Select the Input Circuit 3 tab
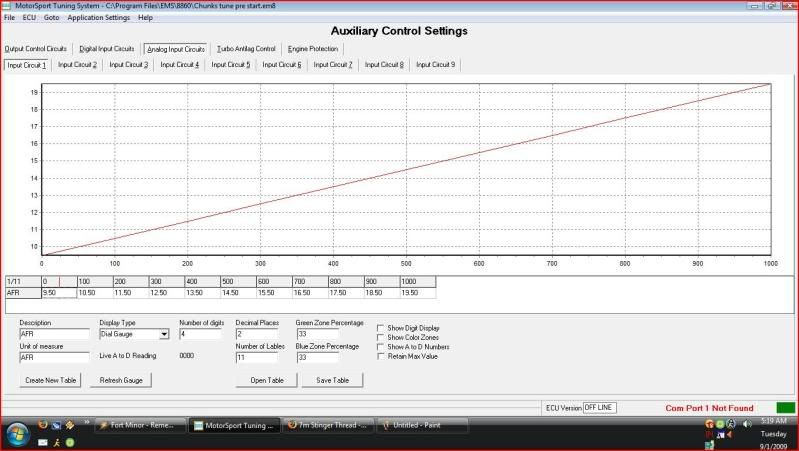The height and width of the screenshot is (451, 799). tap(128, 65)
